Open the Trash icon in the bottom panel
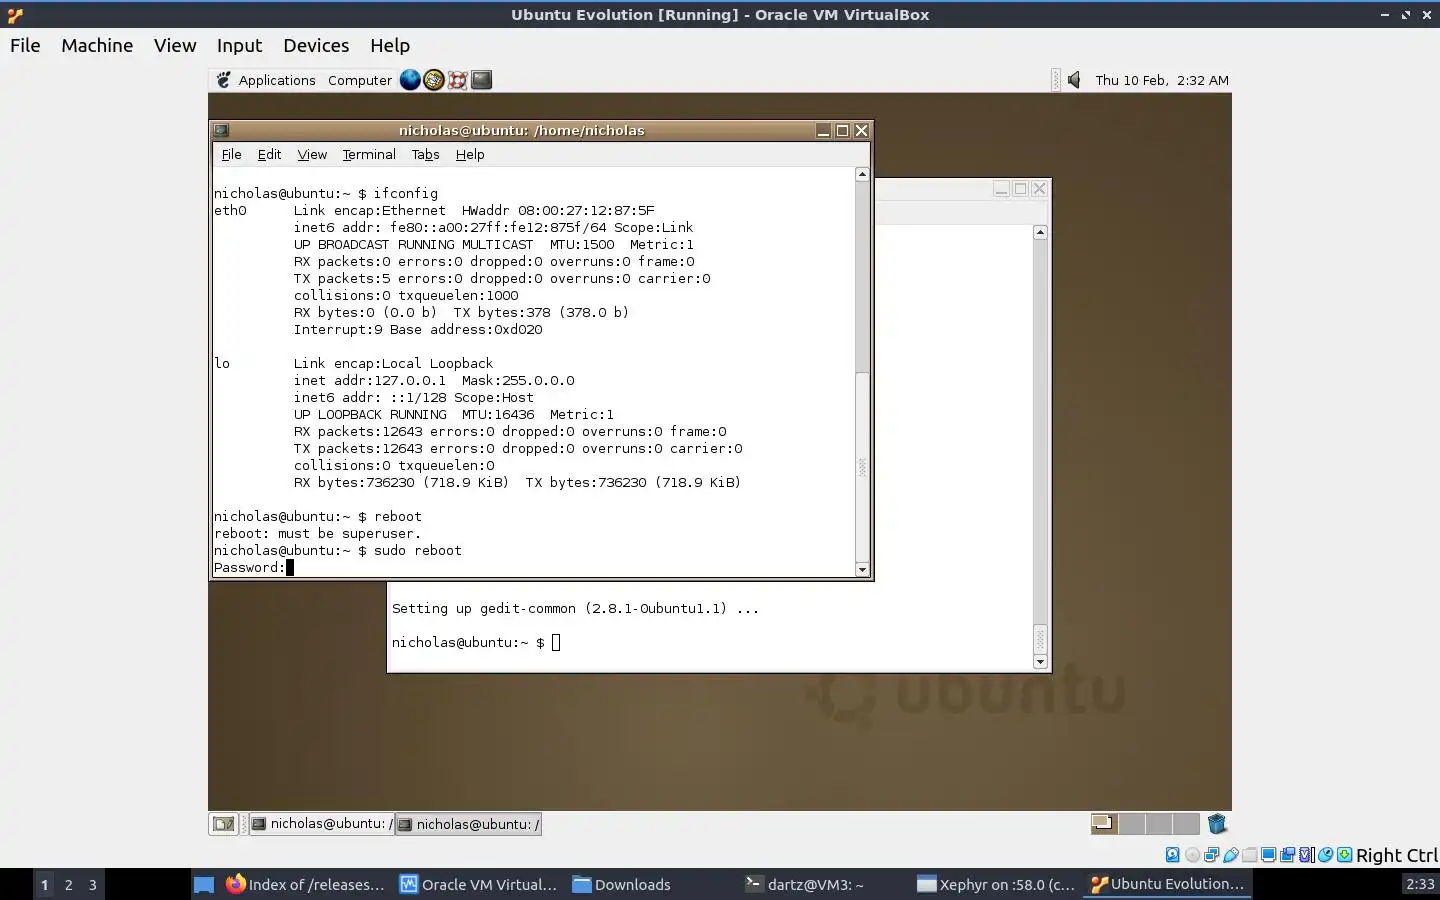This screenshot has height=900, width=1440. pyautogui.click(x=1217, y=824)
